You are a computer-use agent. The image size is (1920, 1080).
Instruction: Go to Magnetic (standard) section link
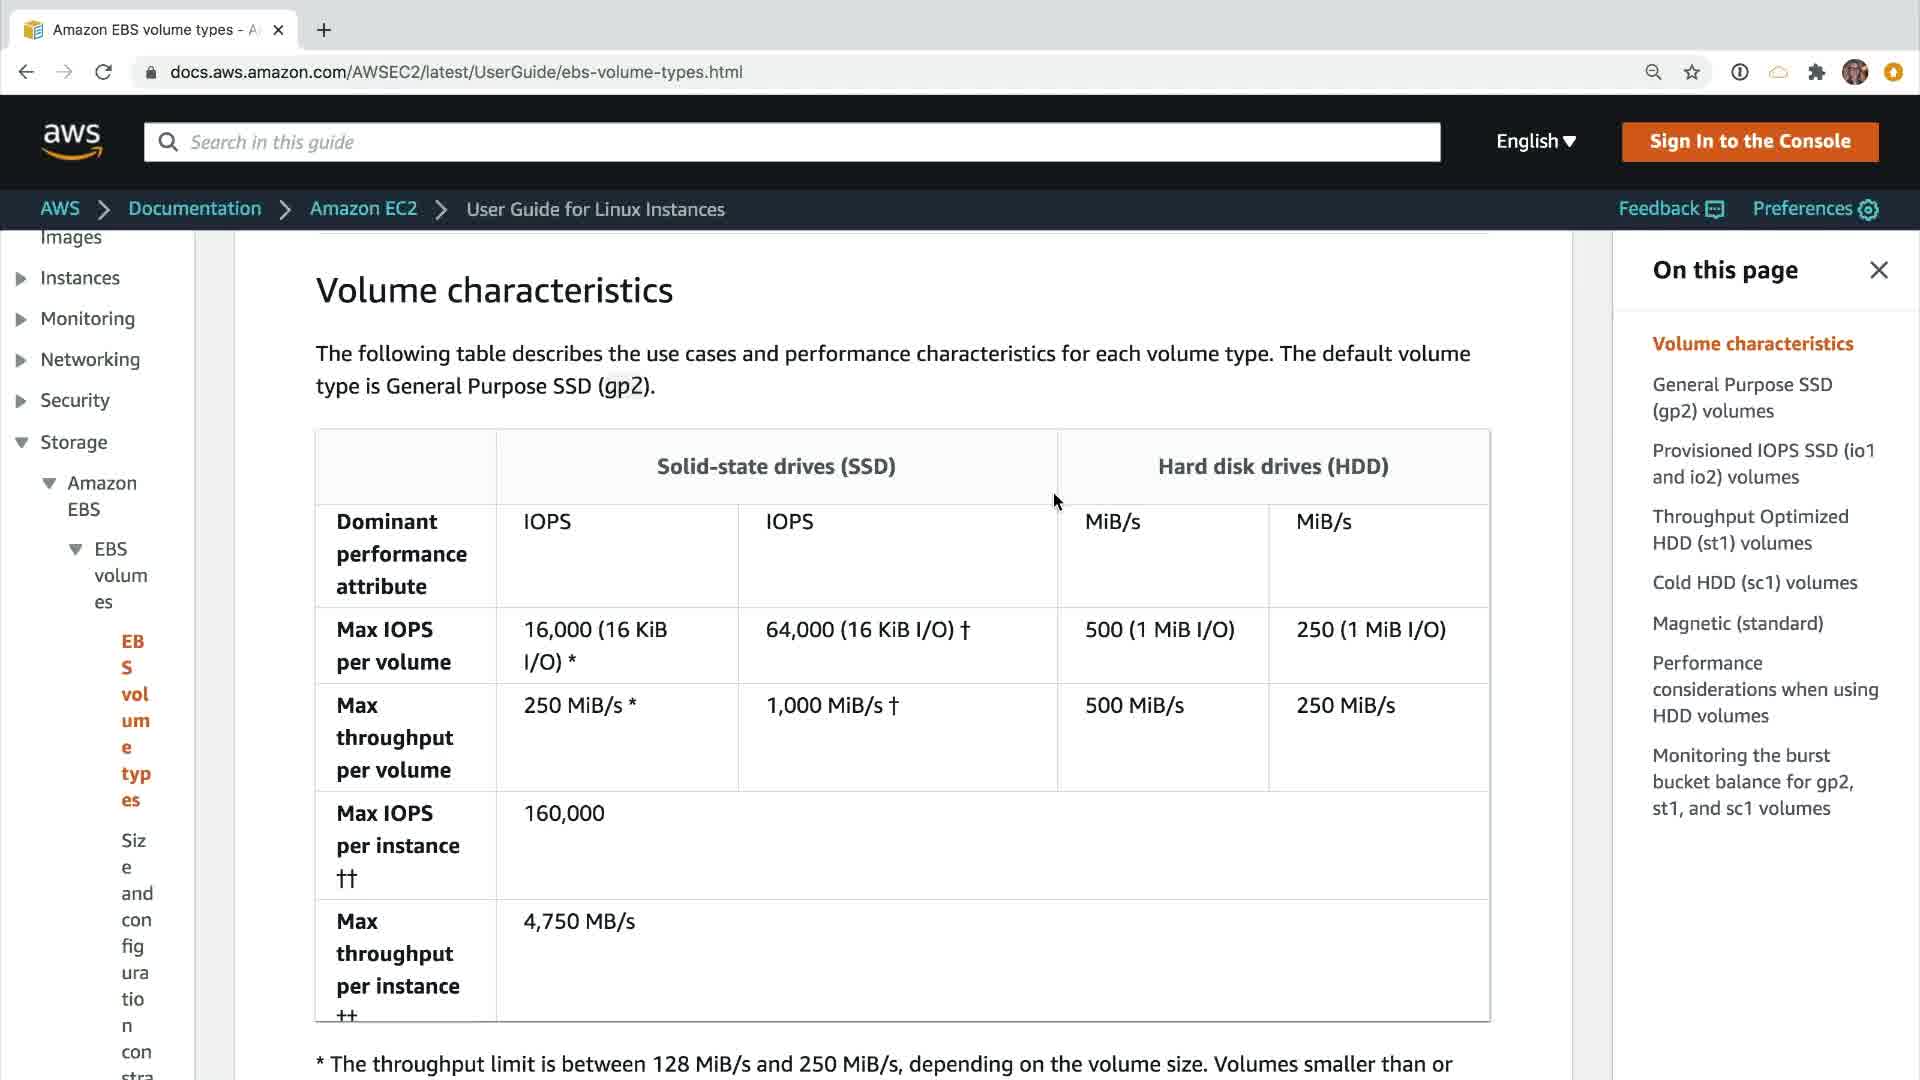coord(1737,624)
